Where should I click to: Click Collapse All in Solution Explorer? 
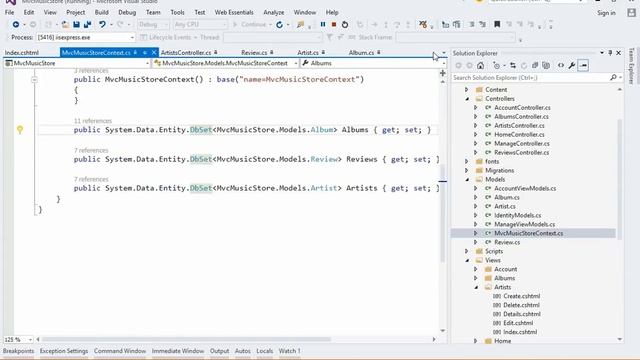coord(535,65)
